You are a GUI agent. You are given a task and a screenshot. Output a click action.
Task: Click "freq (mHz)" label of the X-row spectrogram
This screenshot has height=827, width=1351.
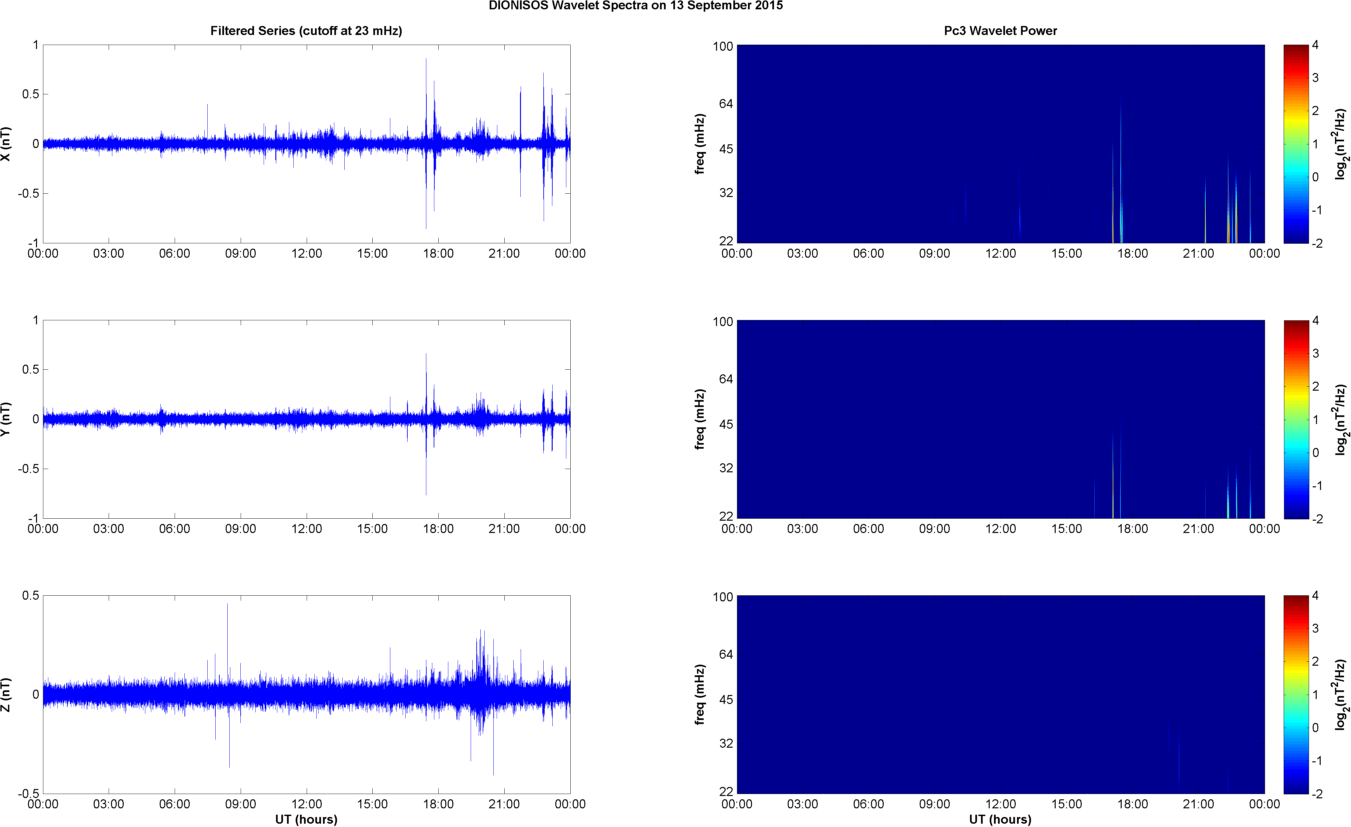tap(701, 144)
